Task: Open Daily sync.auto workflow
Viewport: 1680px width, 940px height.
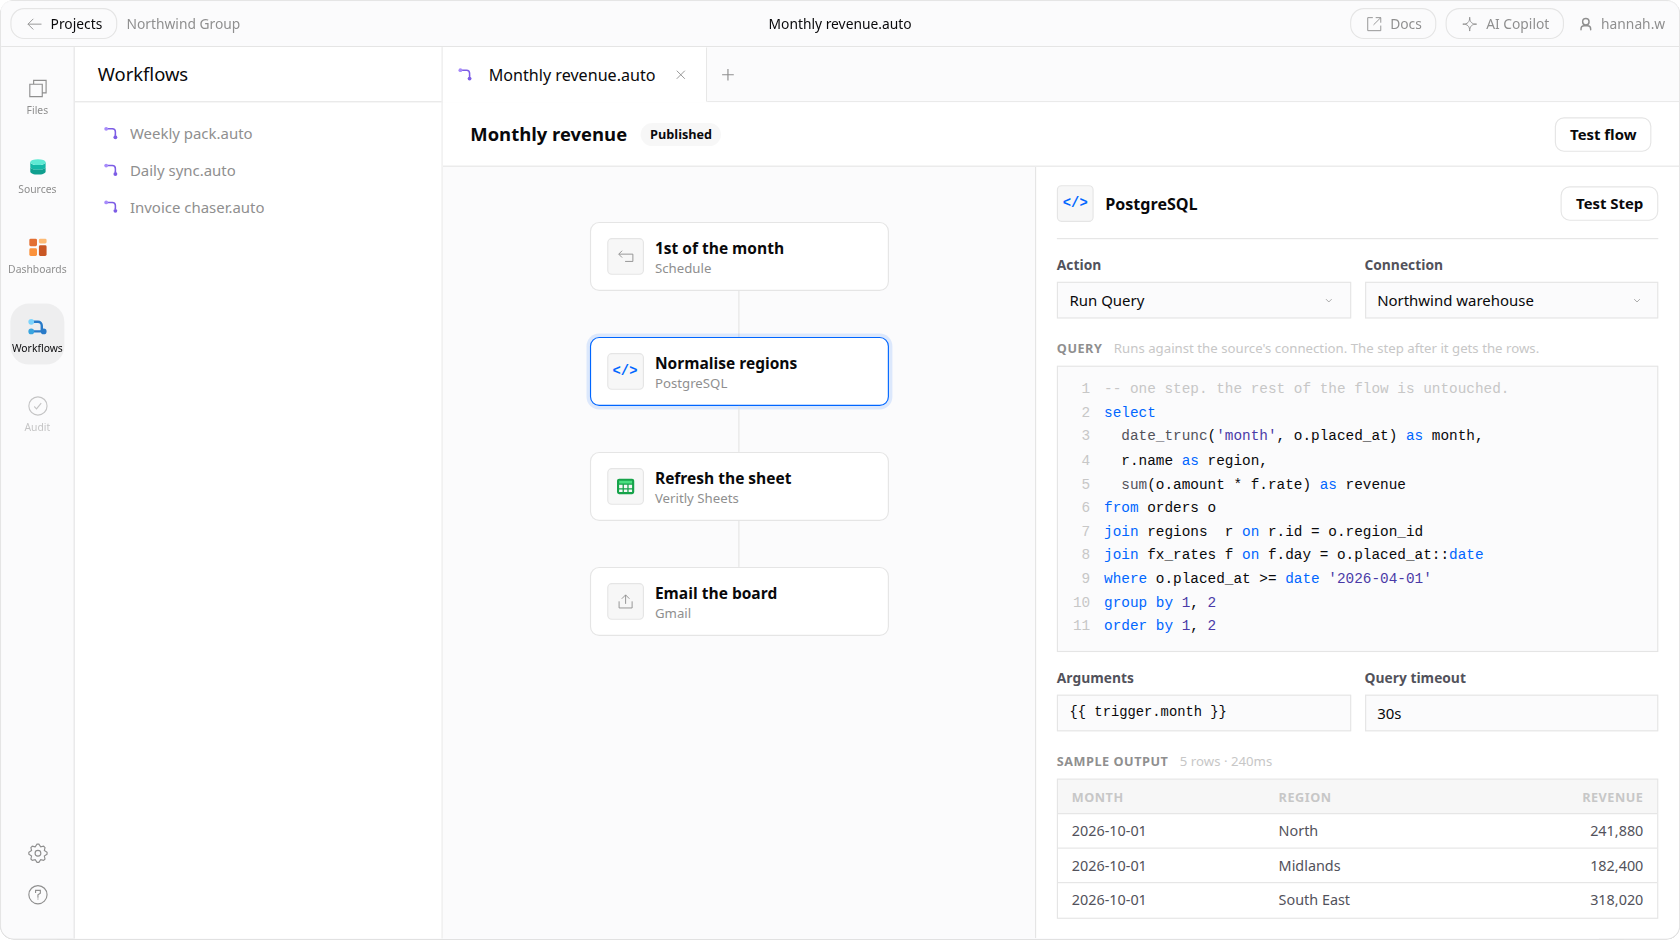Action: pyautogui.click(x=183, y=171)
